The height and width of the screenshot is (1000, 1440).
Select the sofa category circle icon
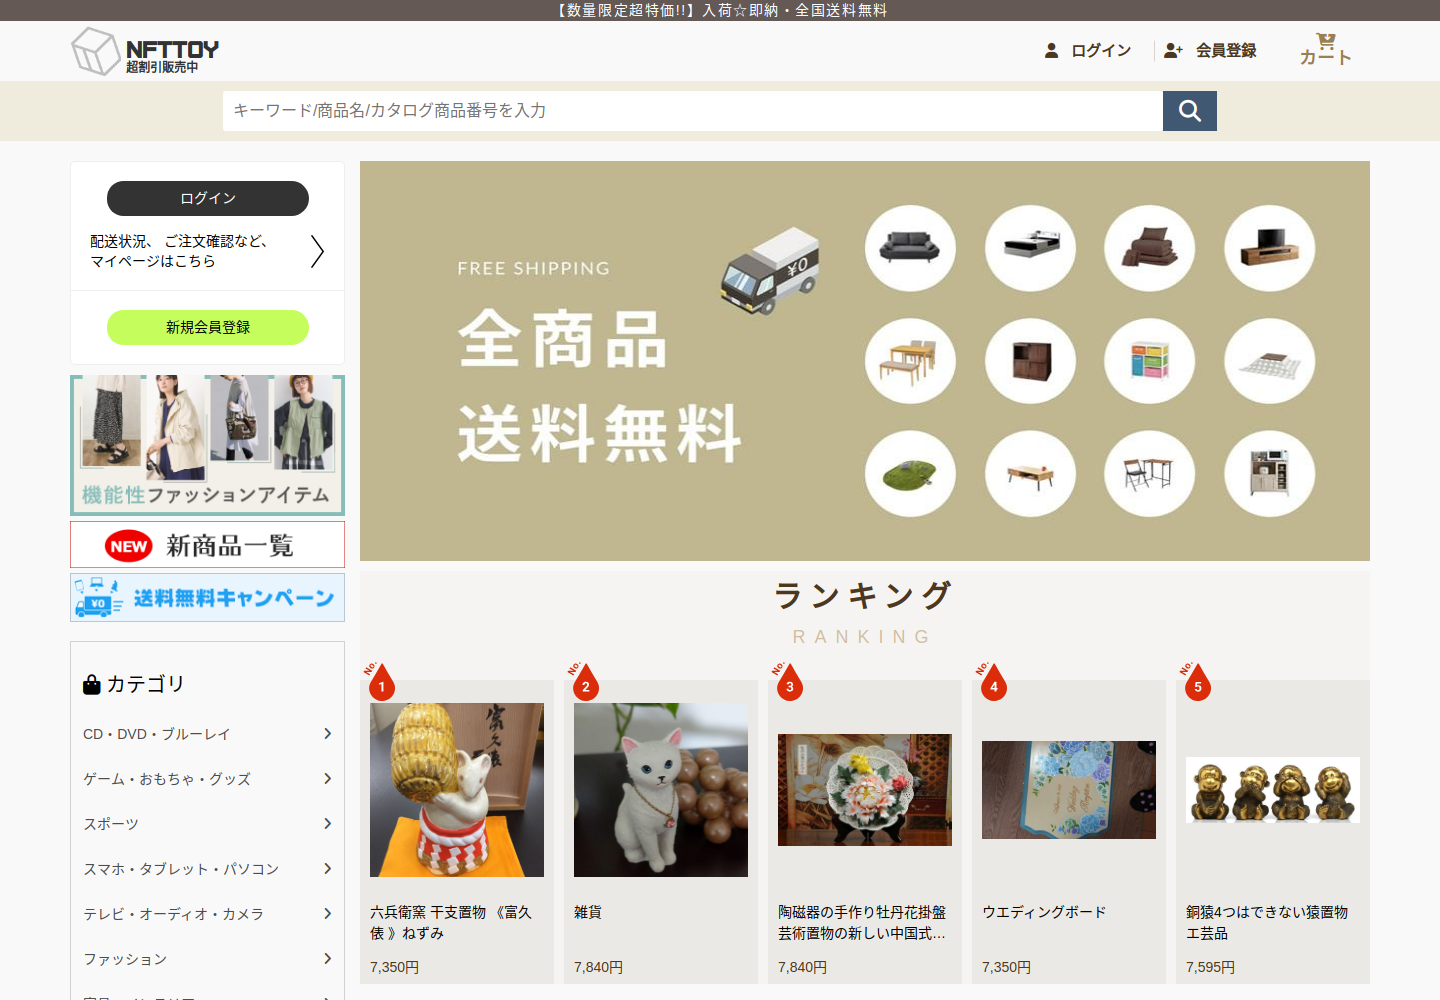[x=910, y=248]
